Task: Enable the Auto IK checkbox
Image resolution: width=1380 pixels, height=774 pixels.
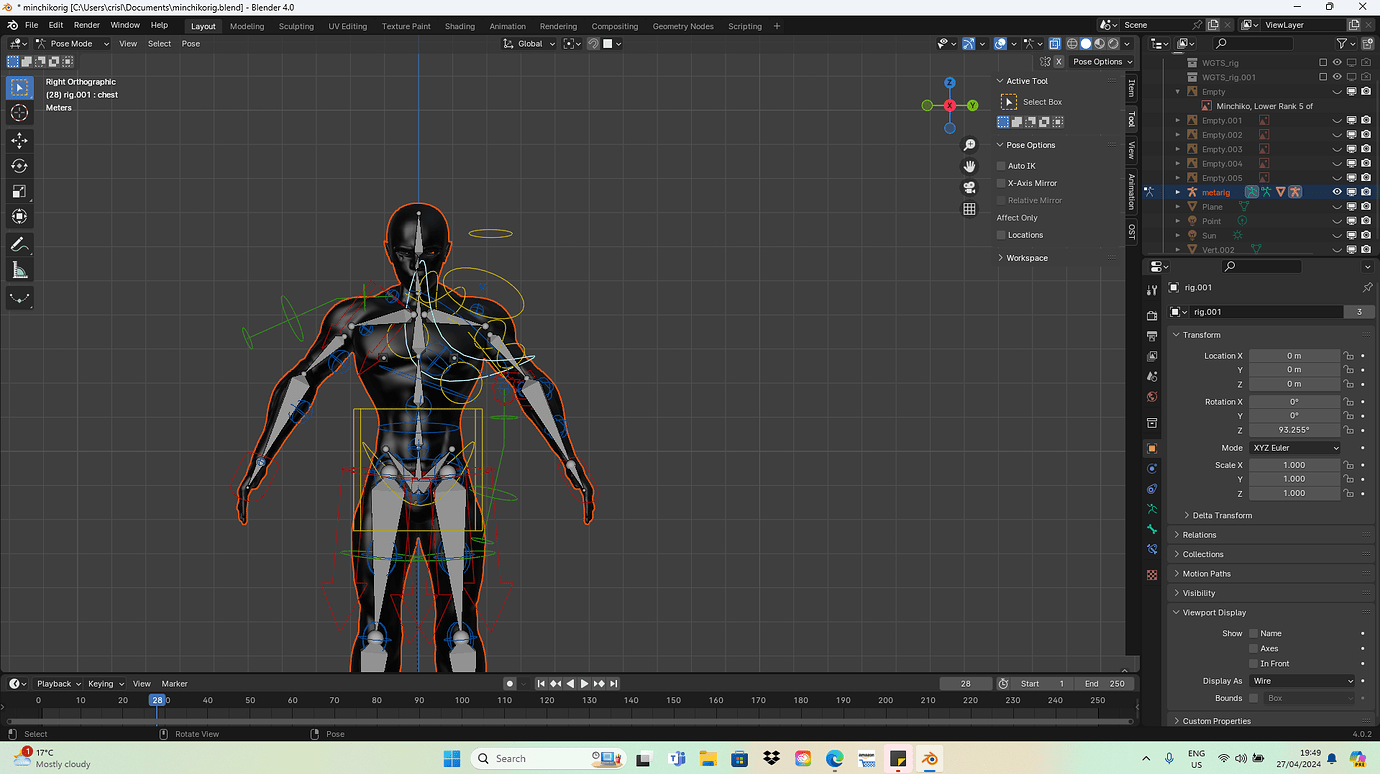Action: [x=1001, y=166]
